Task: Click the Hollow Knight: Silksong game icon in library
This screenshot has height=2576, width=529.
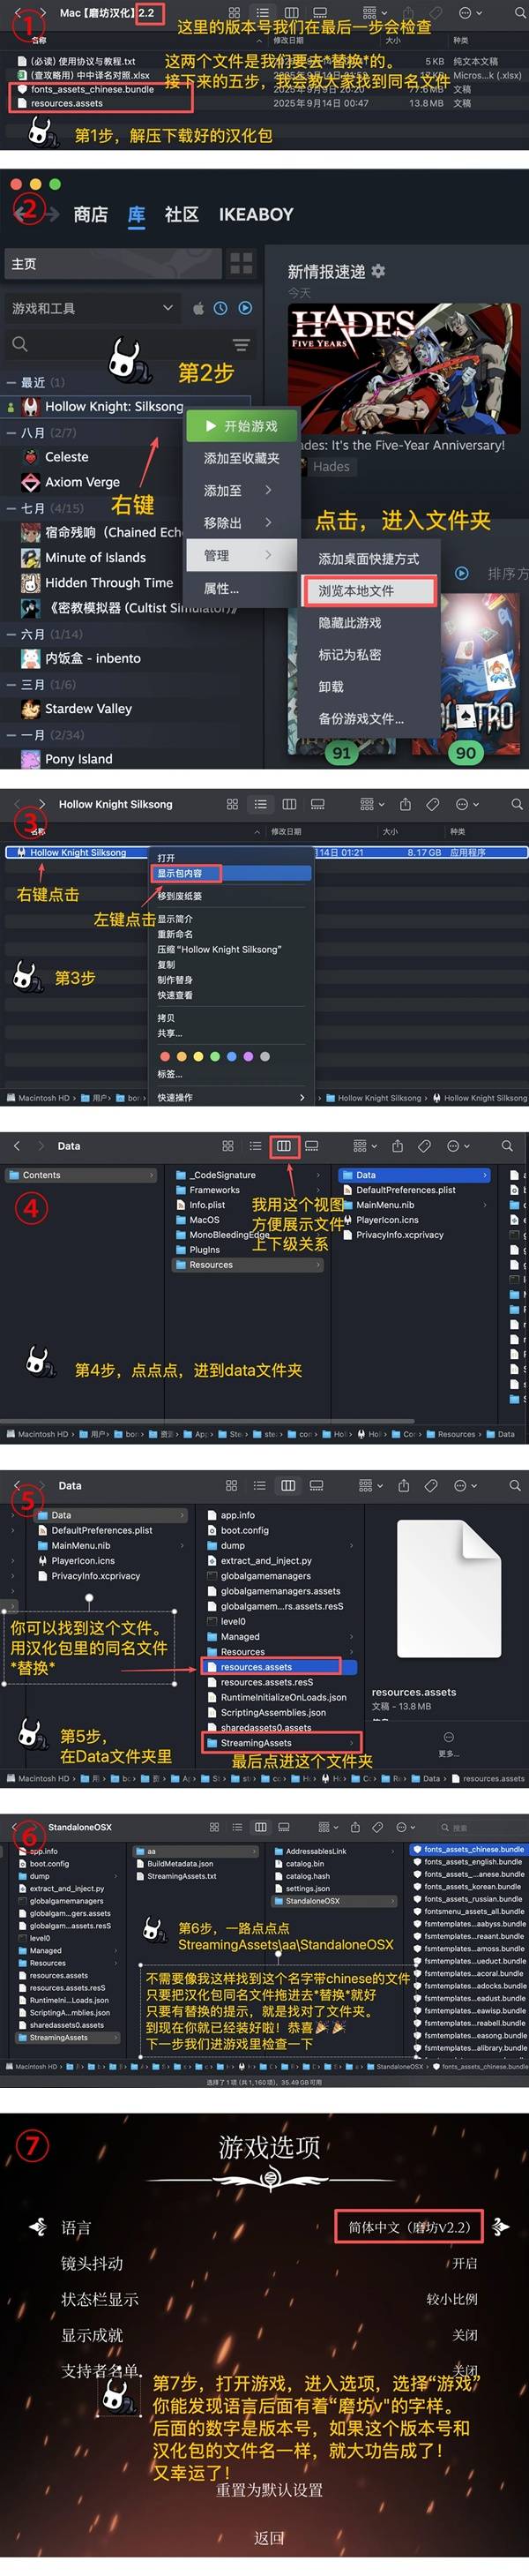Action: [x=31, y=407]
